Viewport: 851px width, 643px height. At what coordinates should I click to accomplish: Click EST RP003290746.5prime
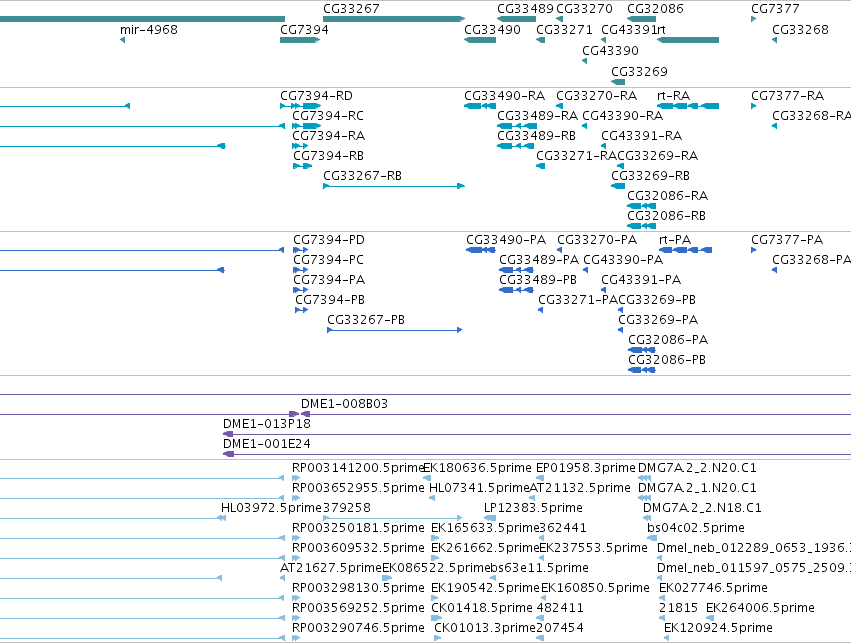(x=358, y=628)
